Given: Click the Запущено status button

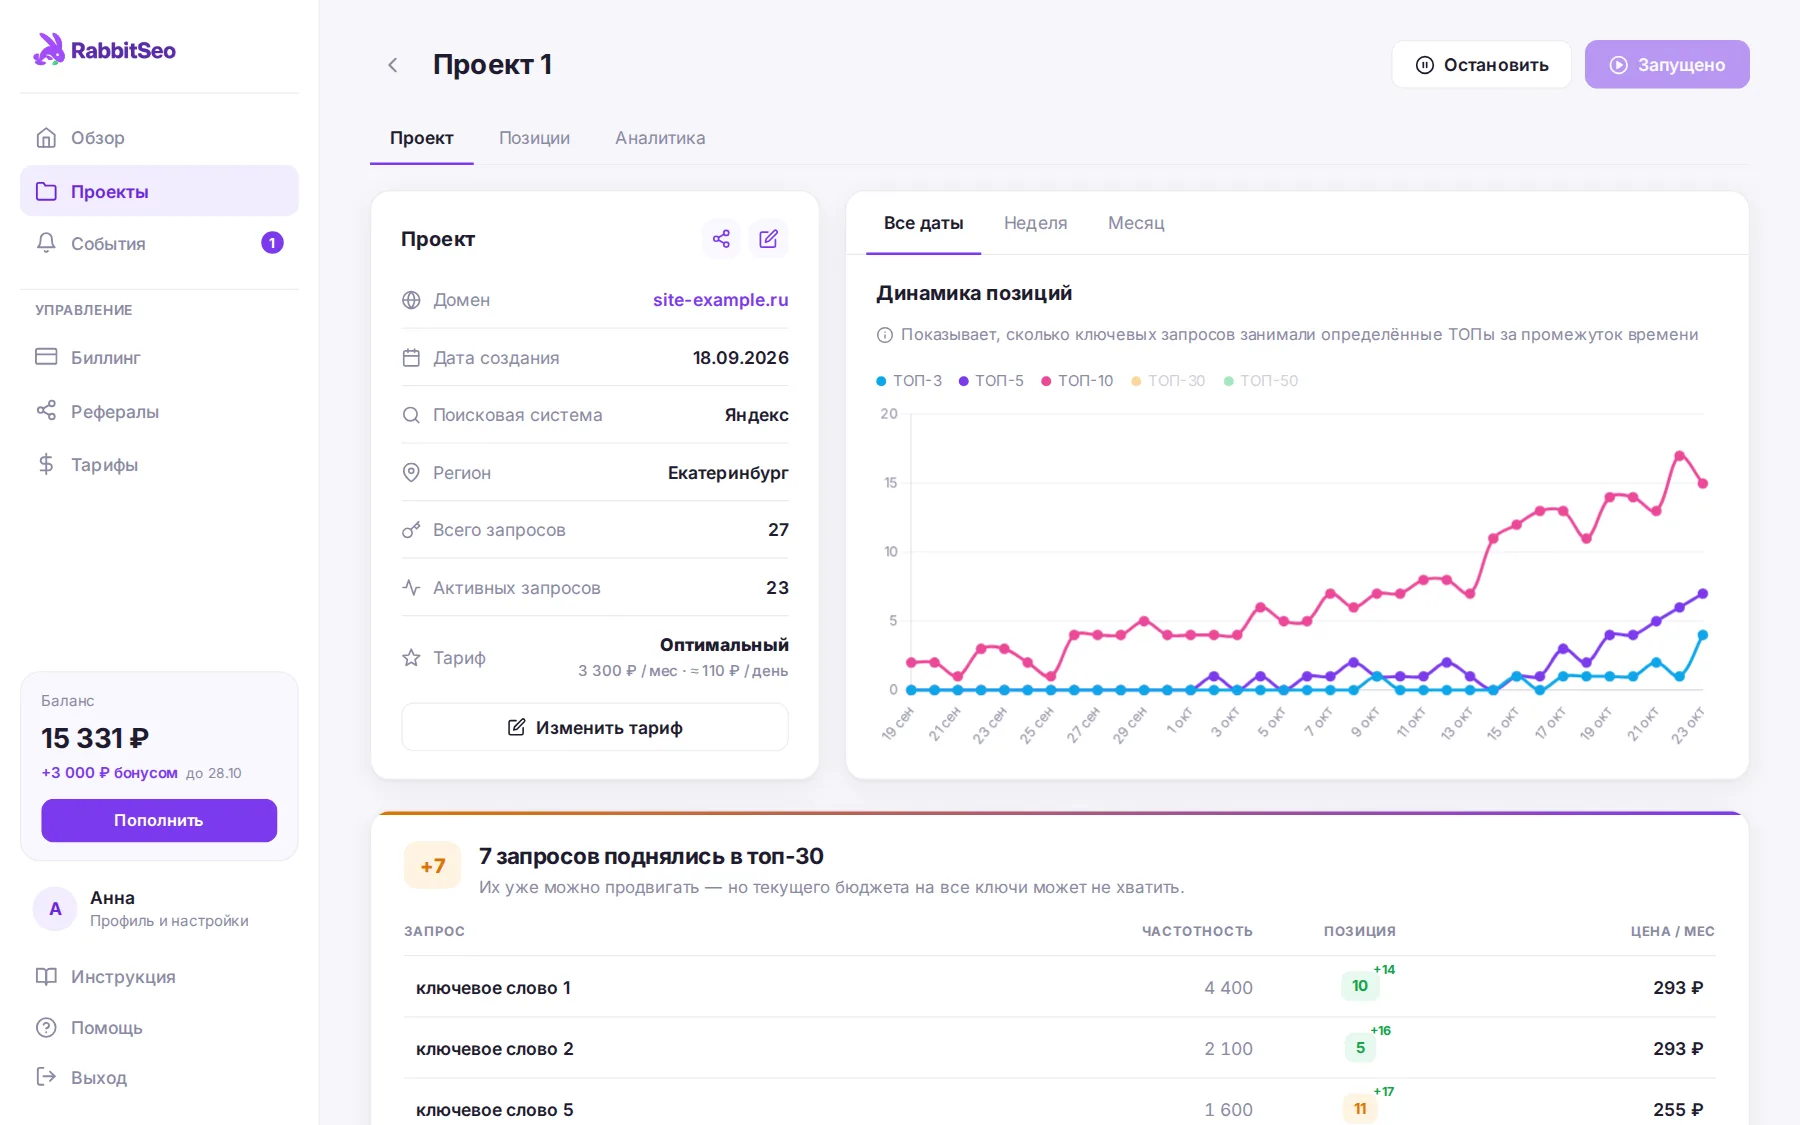Looking at the screenshot, I should coord(1667,65).
